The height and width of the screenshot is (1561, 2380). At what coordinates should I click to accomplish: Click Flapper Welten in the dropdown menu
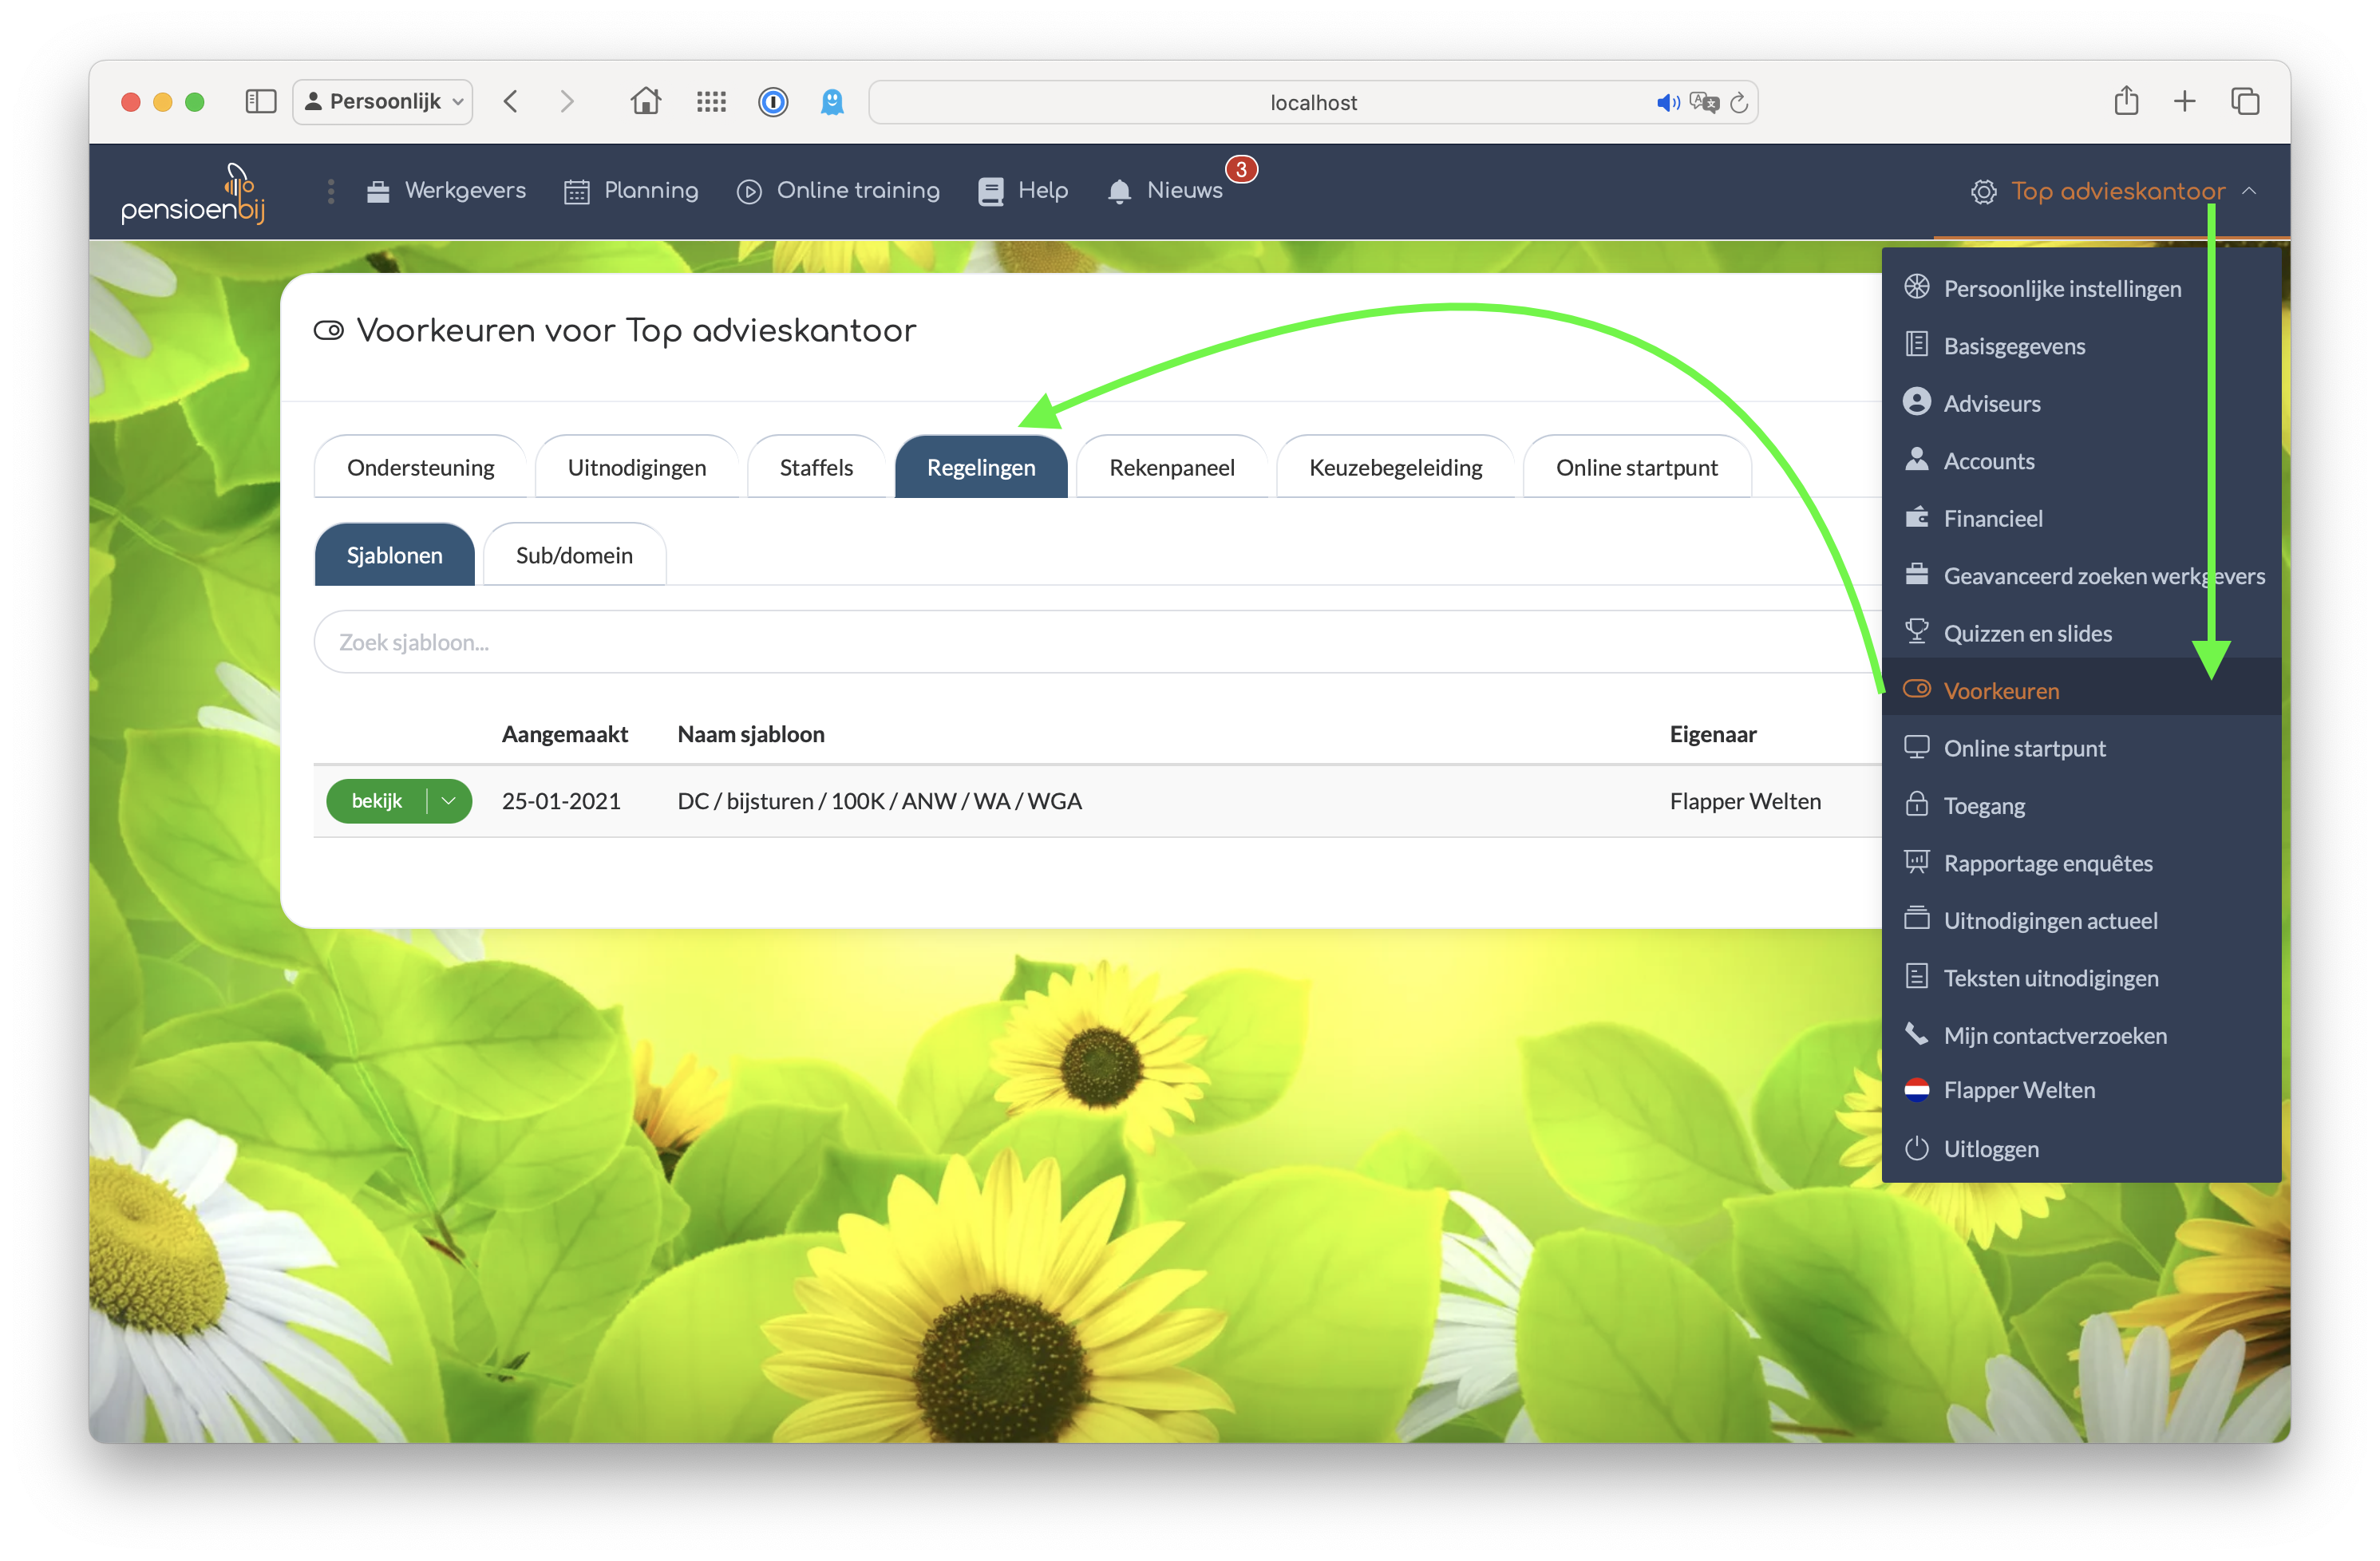[x=2081, y=1090]
